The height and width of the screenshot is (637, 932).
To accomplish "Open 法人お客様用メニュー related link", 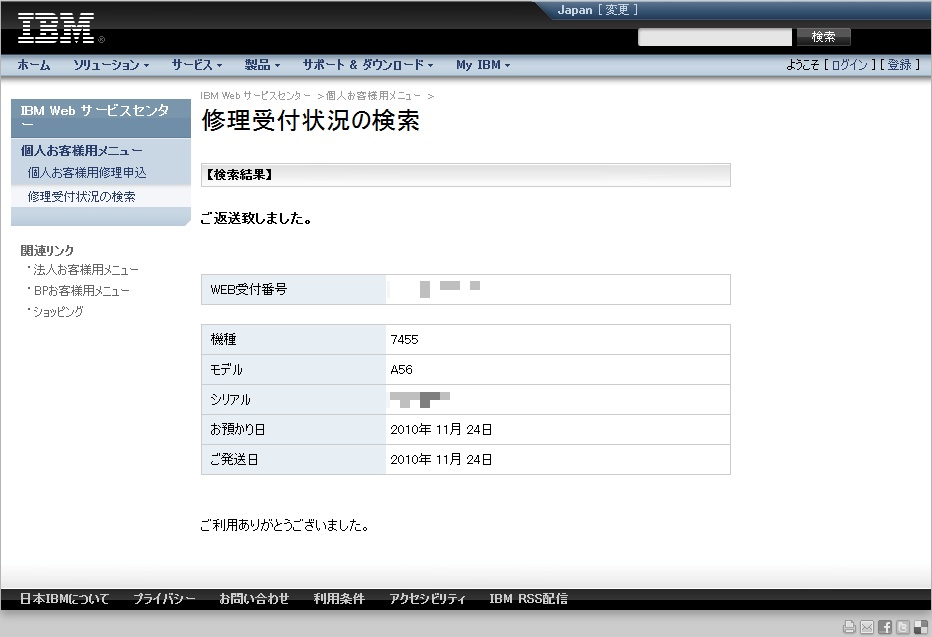I will [x=86, y=270].
